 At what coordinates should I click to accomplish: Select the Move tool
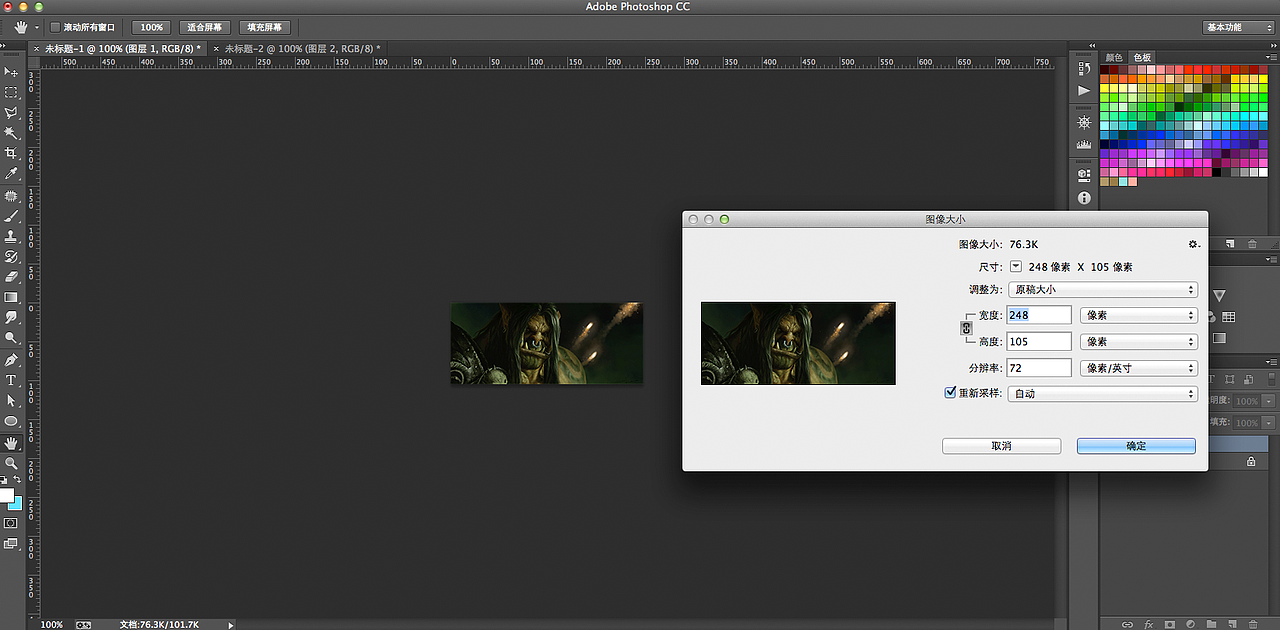11,72
